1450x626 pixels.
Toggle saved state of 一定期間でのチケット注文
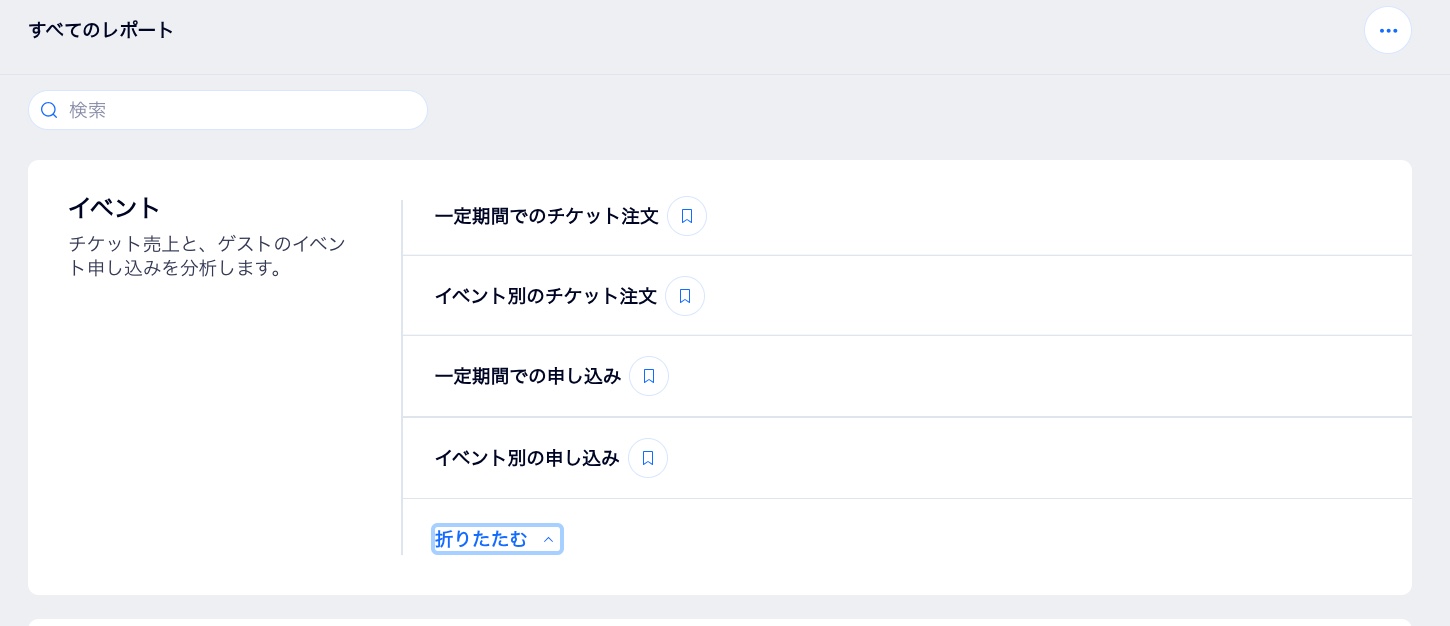[x=687, y=216]
